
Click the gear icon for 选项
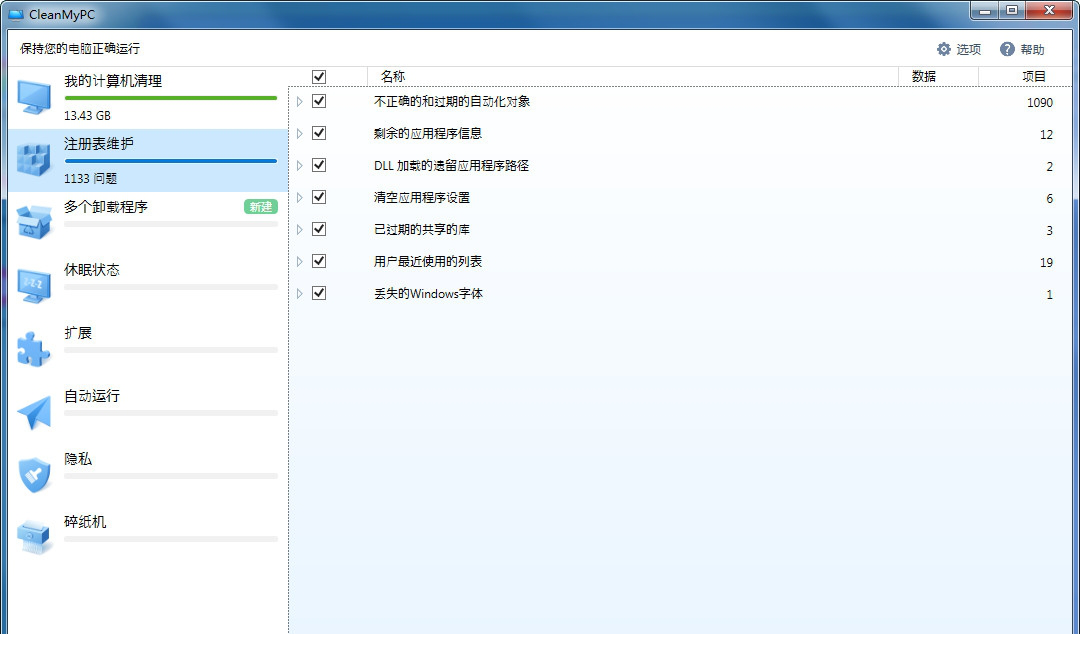944,49
